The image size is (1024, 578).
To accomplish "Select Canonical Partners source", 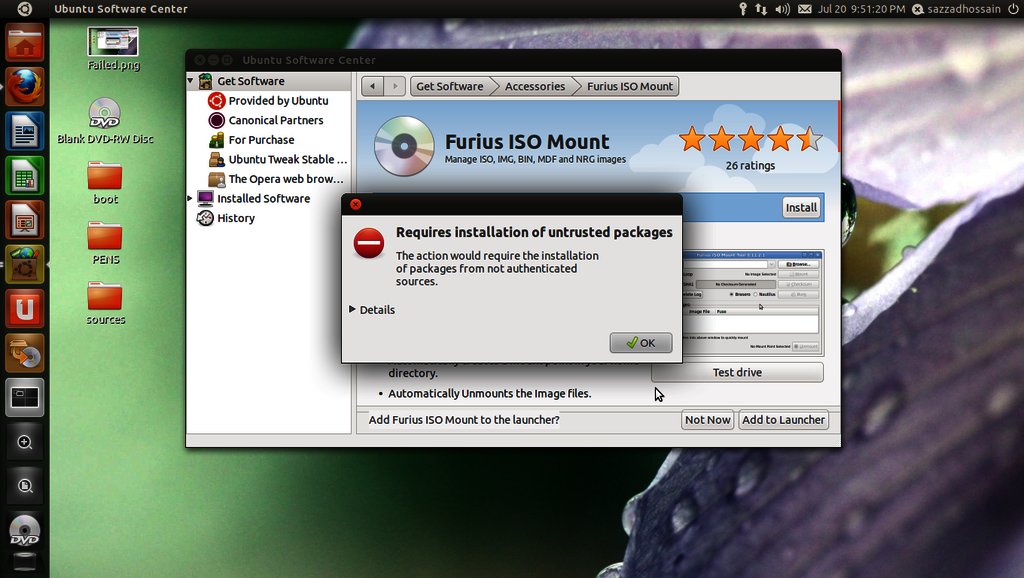I will coord(275,120).
